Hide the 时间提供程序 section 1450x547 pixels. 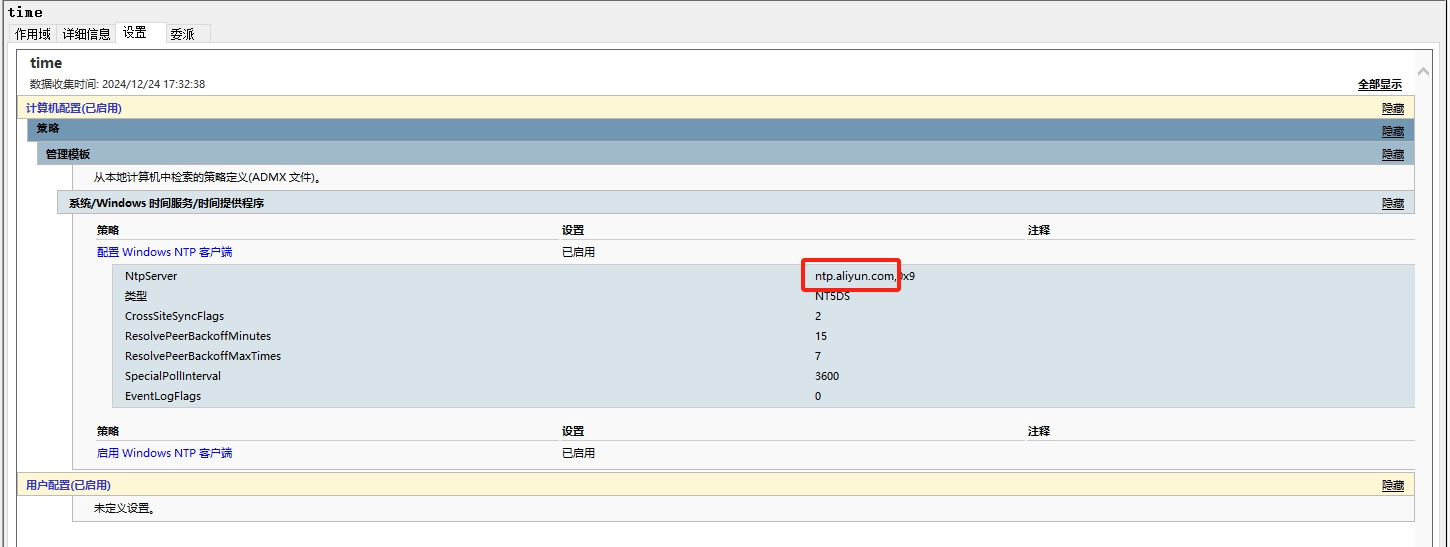point(1393,203)
